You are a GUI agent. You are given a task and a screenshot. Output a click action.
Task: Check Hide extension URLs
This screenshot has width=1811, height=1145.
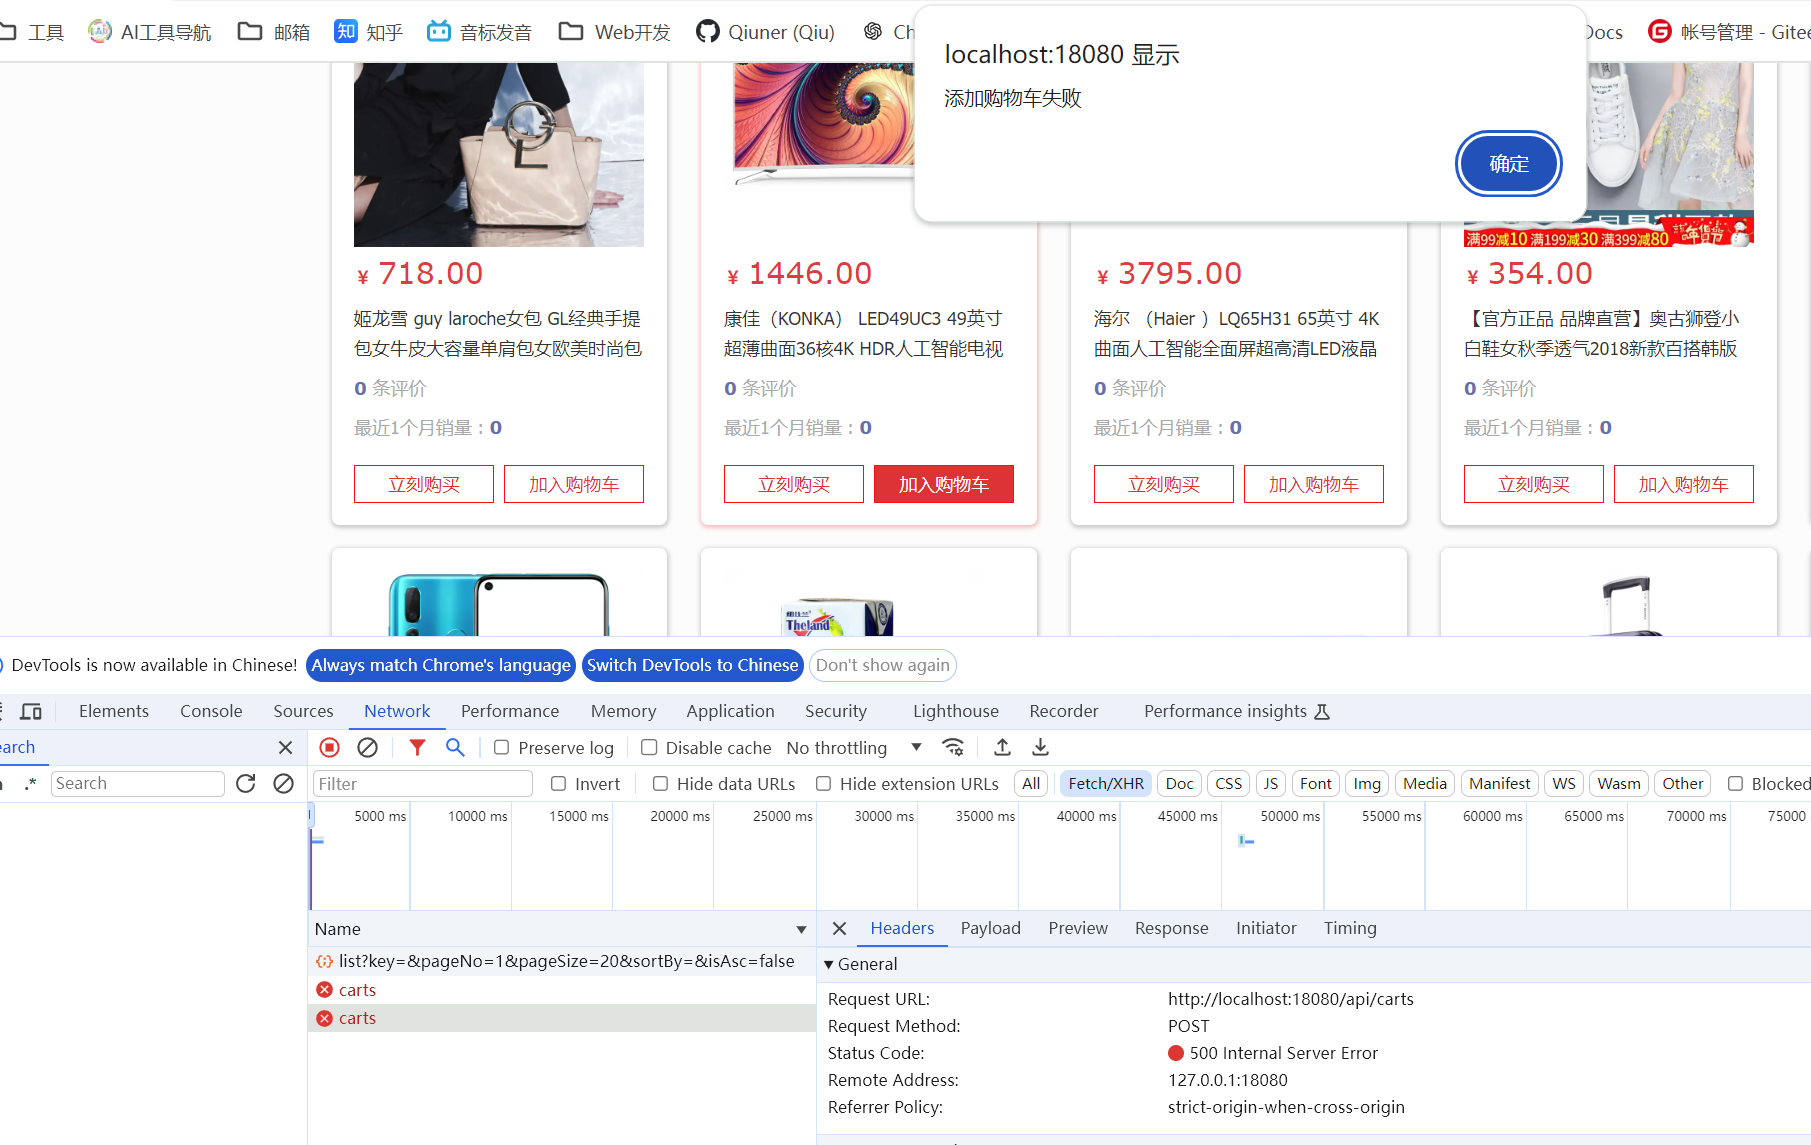pos(823,783)
